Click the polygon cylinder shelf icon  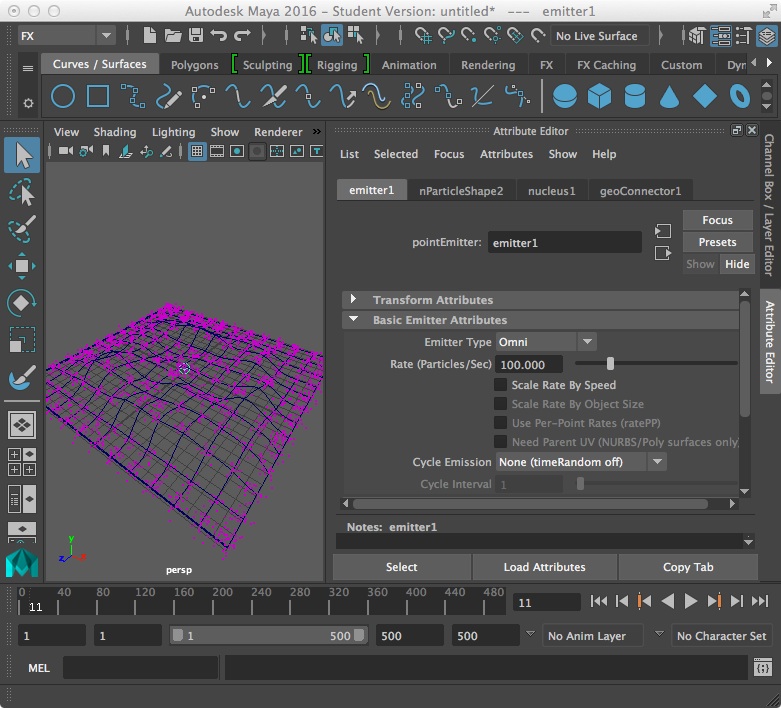point(634,97)
